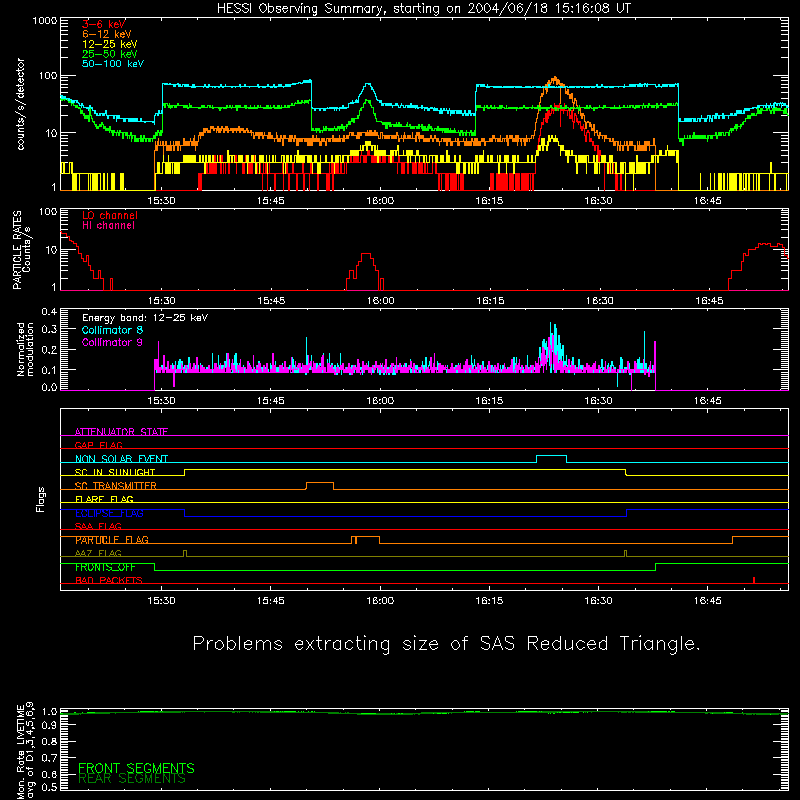
Task: Click the FRONT SEGMENTS legend label
Action: click(136, 768)
